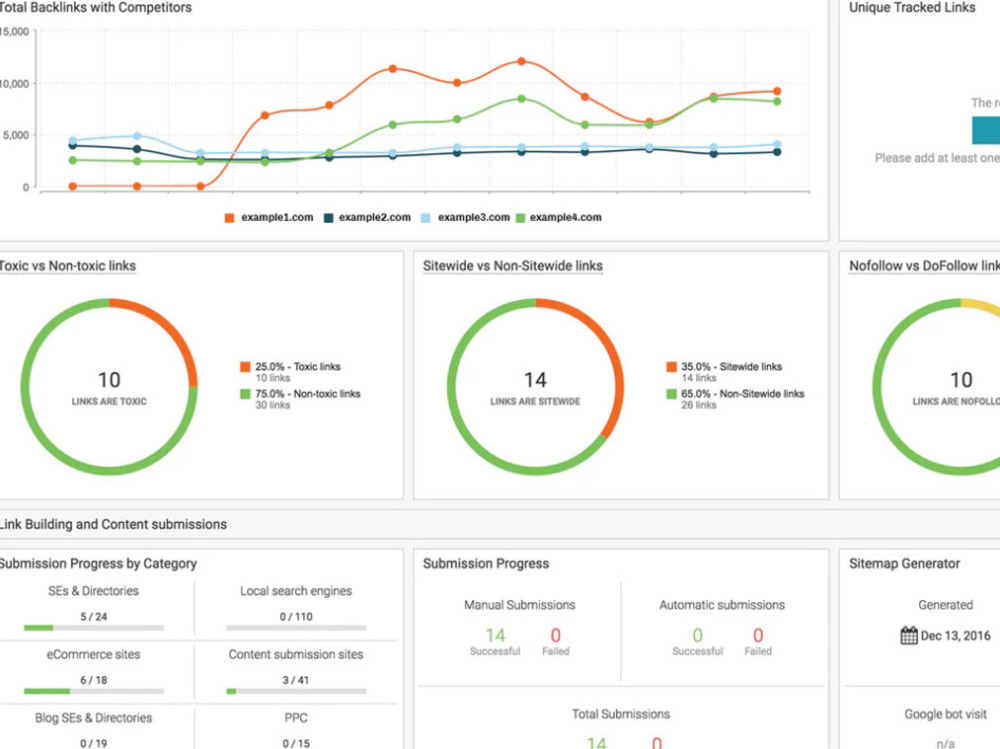
Task: Click the Manual Submissions 0 Failed count
Action: (x=555, y=635)
